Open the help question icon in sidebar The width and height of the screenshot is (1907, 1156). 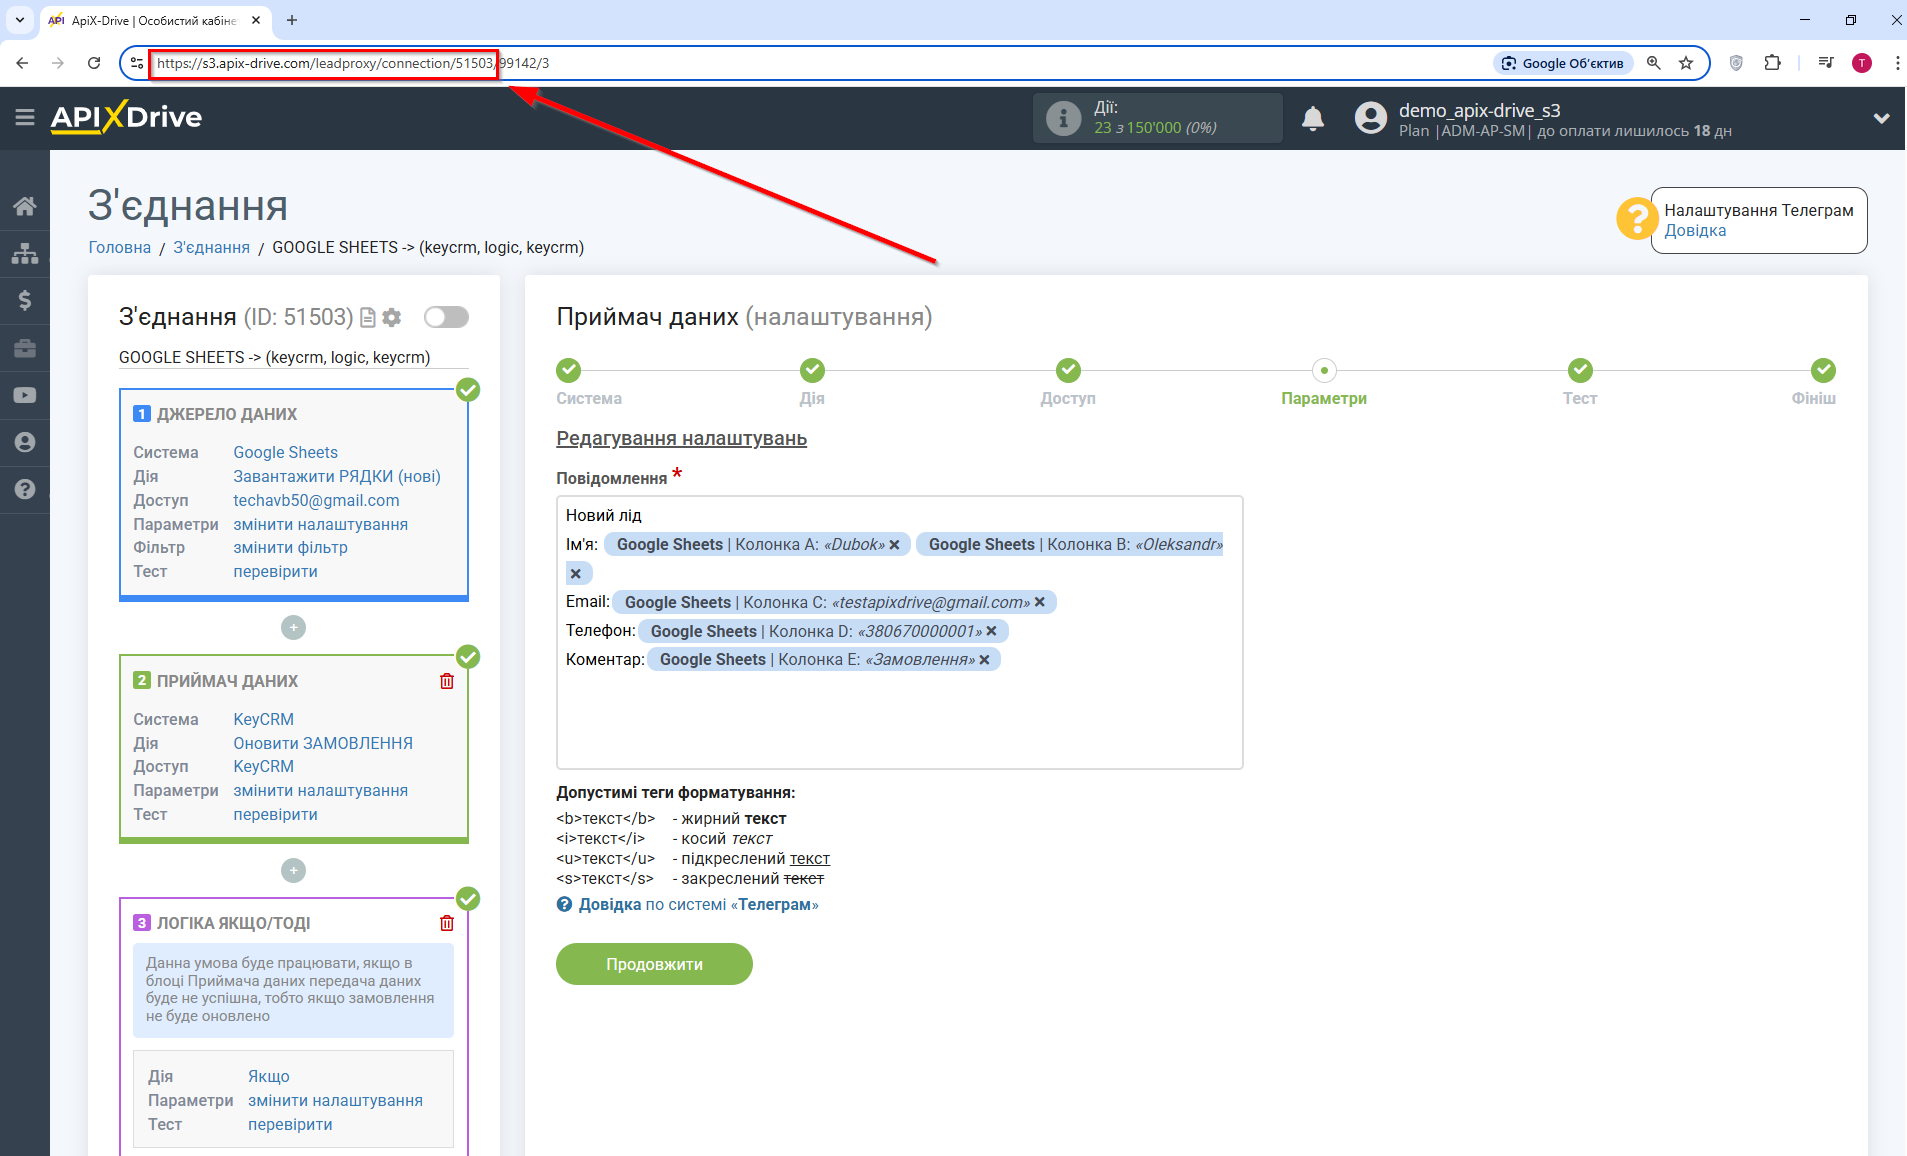click(x=25, y=489)
